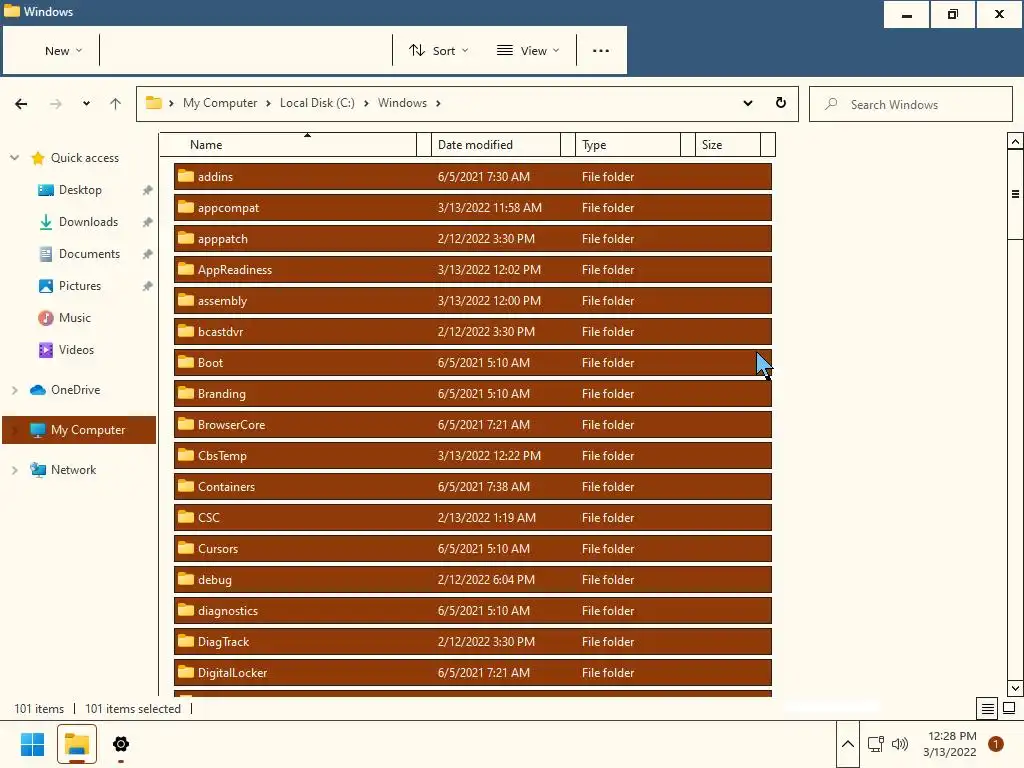Select the assembly folder
Viewport: 1024px width, 768px height.
click(473, 300)
